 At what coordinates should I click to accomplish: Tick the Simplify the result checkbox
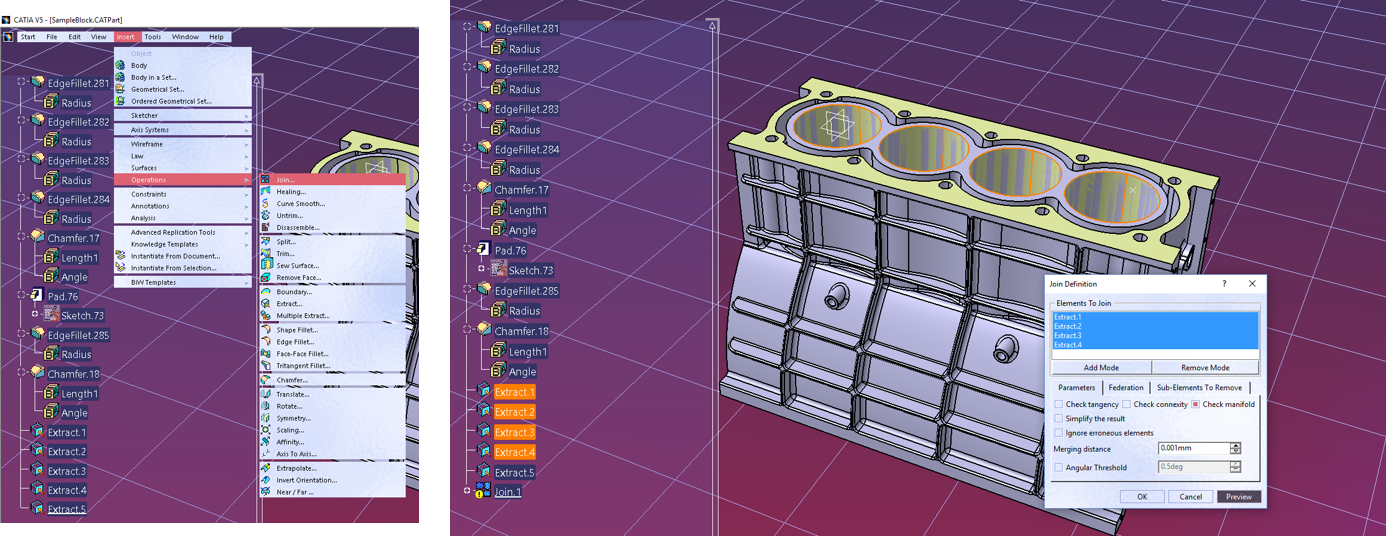tap(1059, 419)
